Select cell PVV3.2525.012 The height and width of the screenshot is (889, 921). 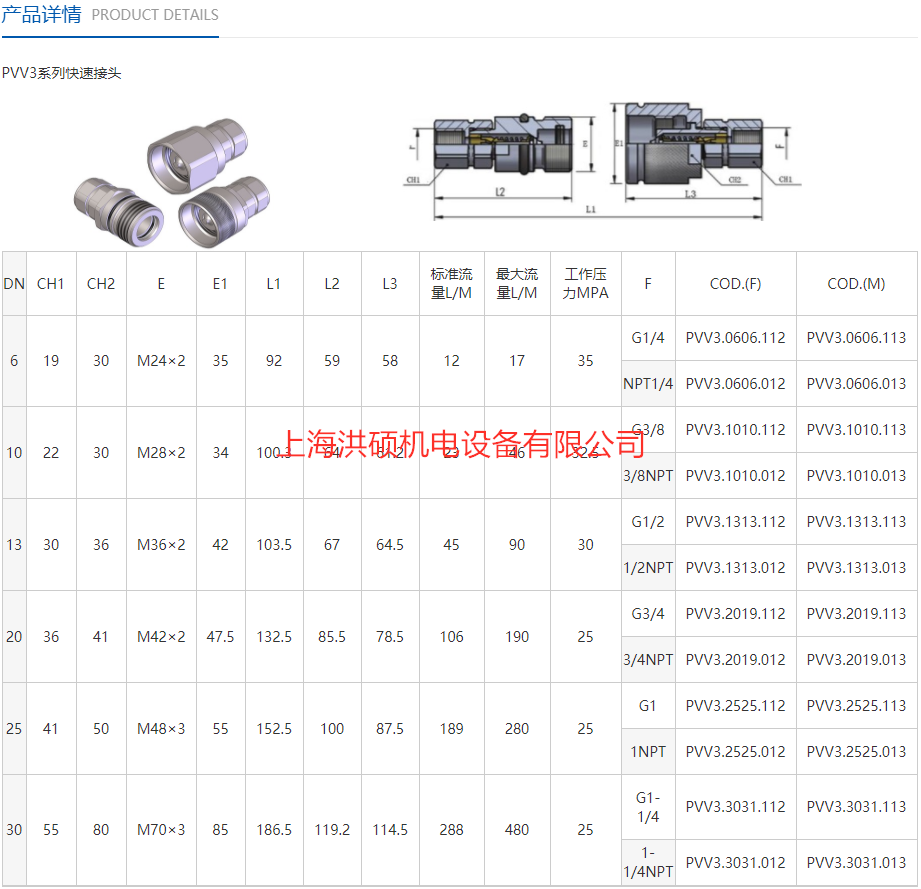point(735,752)
